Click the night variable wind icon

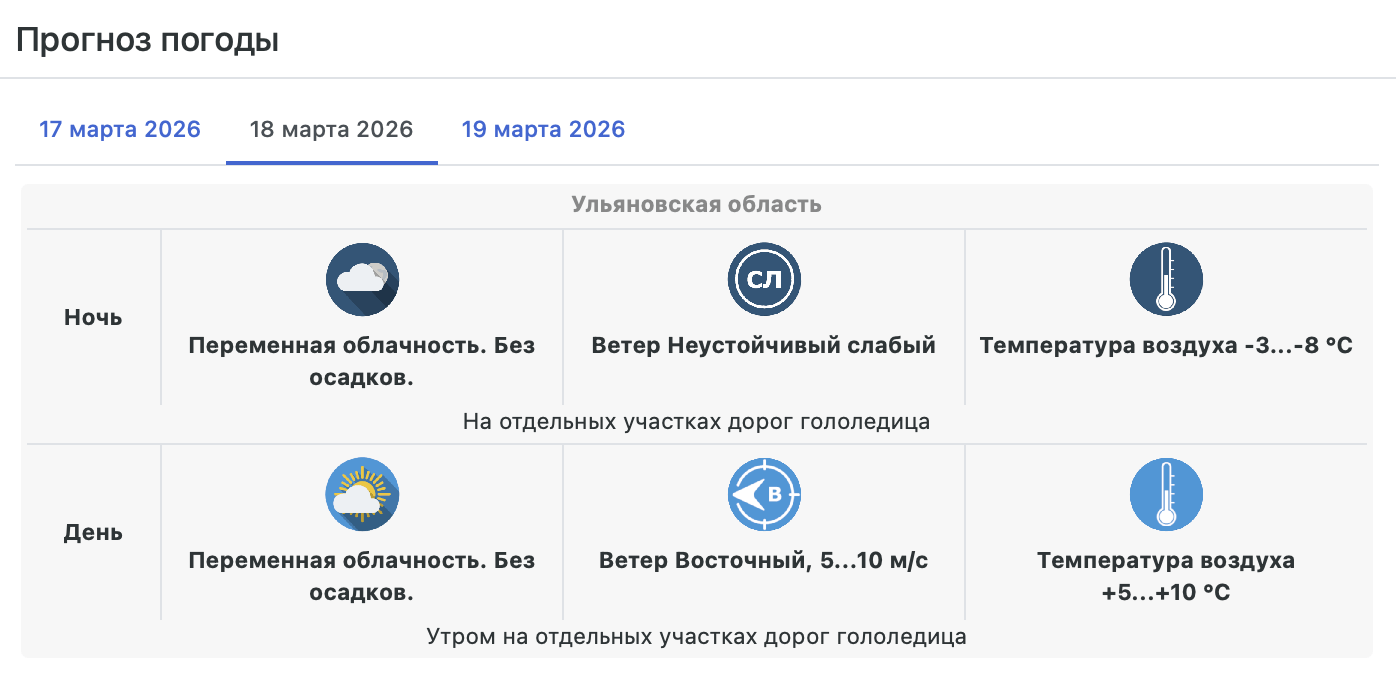(x=764, y=280)
